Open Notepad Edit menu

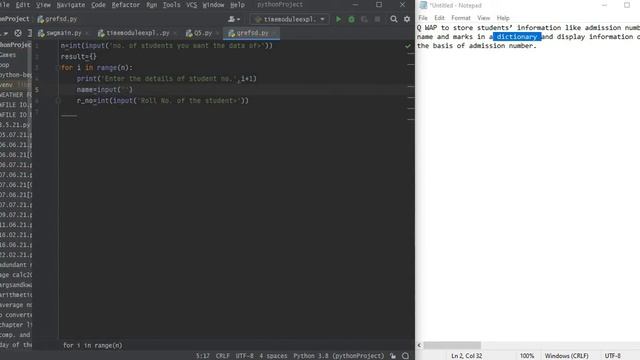tap(439, 18)
